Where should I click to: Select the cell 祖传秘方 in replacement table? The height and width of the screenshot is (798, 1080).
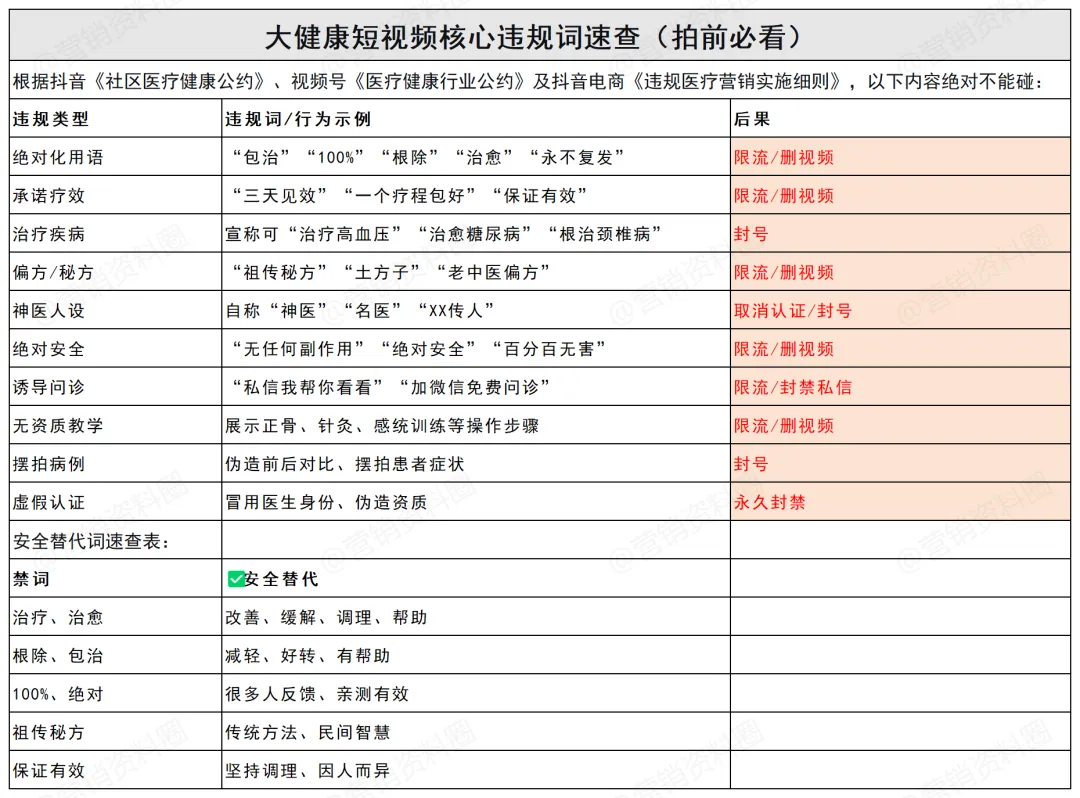tap(116, 732)
